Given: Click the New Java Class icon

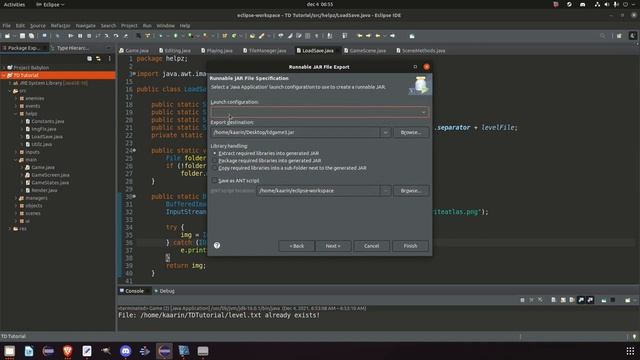Looking at the screenshot, I should [234, 36].
